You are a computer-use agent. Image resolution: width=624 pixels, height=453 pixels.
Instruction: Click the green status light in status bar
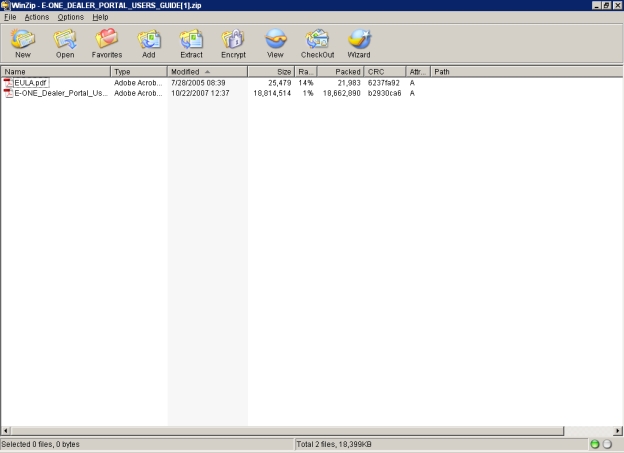pos(595,444)
